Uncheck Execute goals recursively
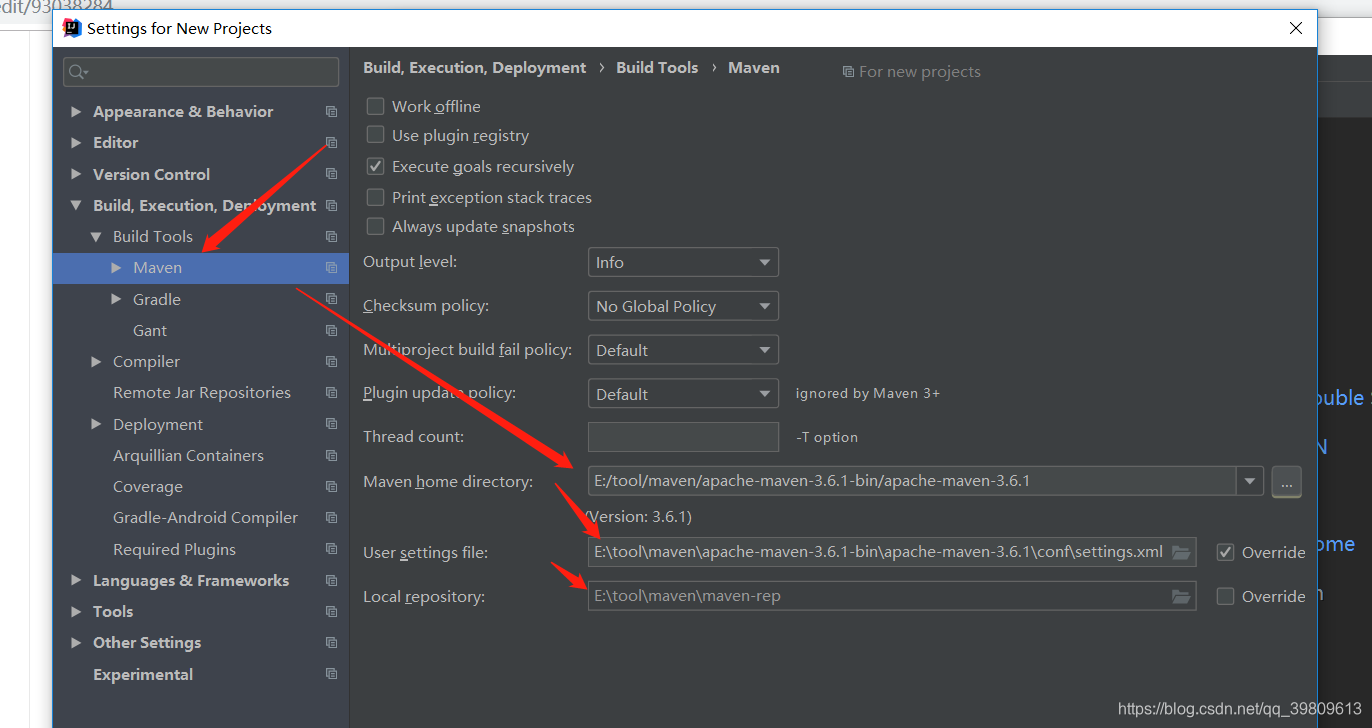 pyautogui.click(x=375, y=166)
